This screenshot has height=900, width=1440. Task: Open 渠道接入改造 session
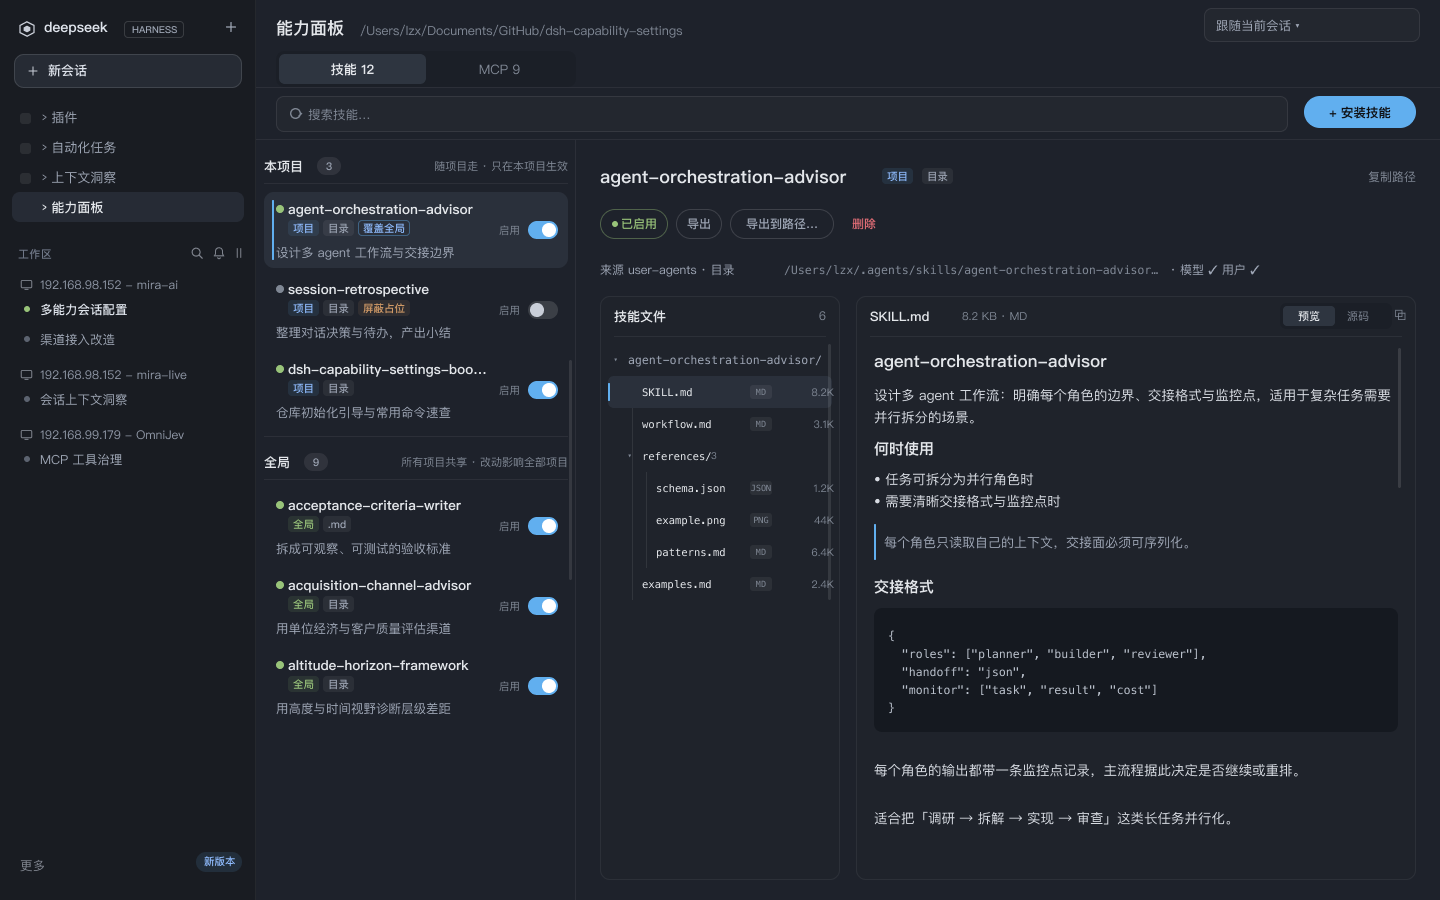tap(77, 339)
